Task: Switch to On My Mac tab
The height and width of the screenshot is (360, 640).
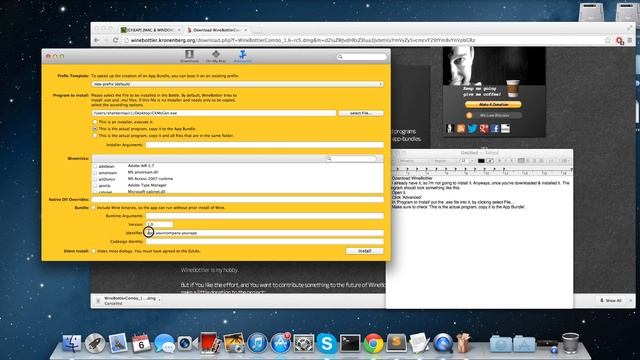Action: [216, 56]
